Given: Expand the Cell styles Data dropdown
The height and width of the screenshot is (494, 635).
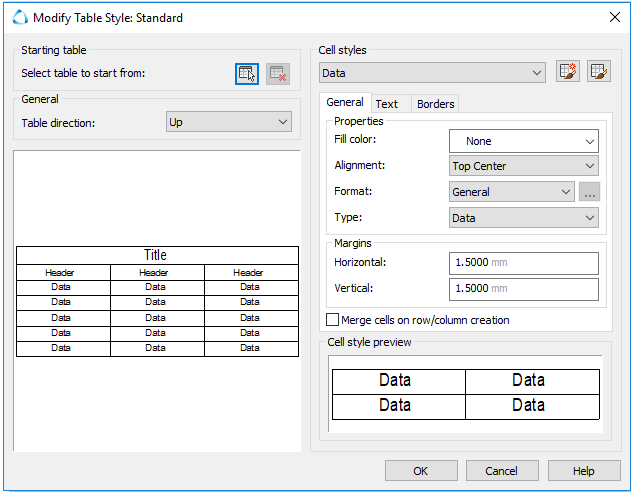Looking at the screenshot, I should pyautogui.click(x=432, y=73).
